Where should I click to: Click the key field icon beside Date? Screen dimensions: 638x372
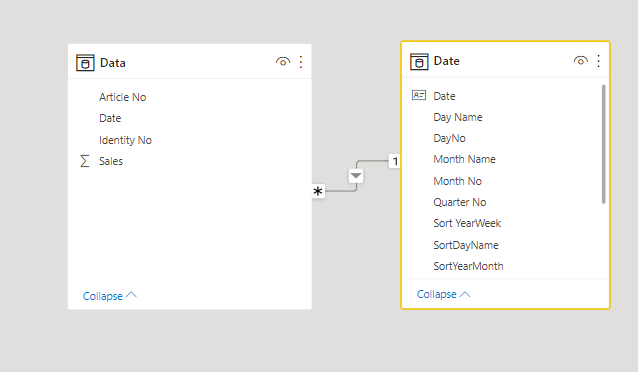(419, 95)
